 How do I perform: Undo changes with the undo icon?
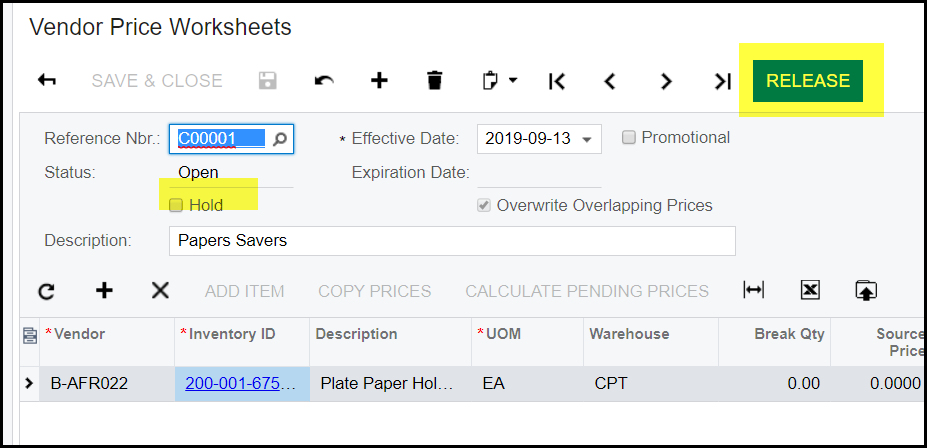(323, 81)
